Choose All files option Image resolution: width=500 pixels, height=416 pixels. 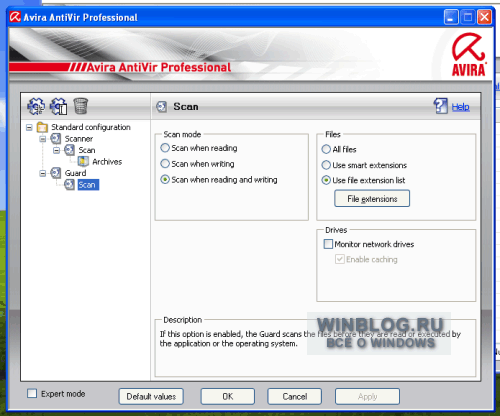point(326,149)
